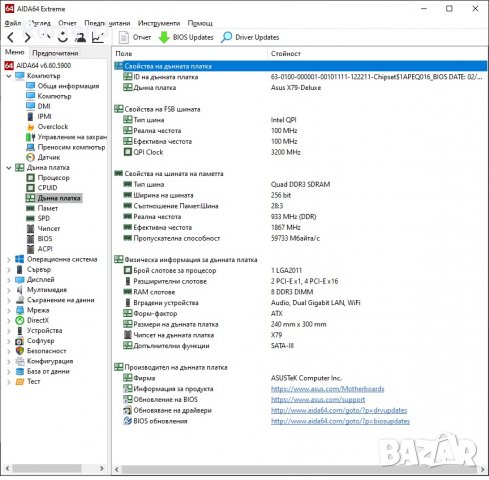Click the CPUID icon in tree

point(30,188)
